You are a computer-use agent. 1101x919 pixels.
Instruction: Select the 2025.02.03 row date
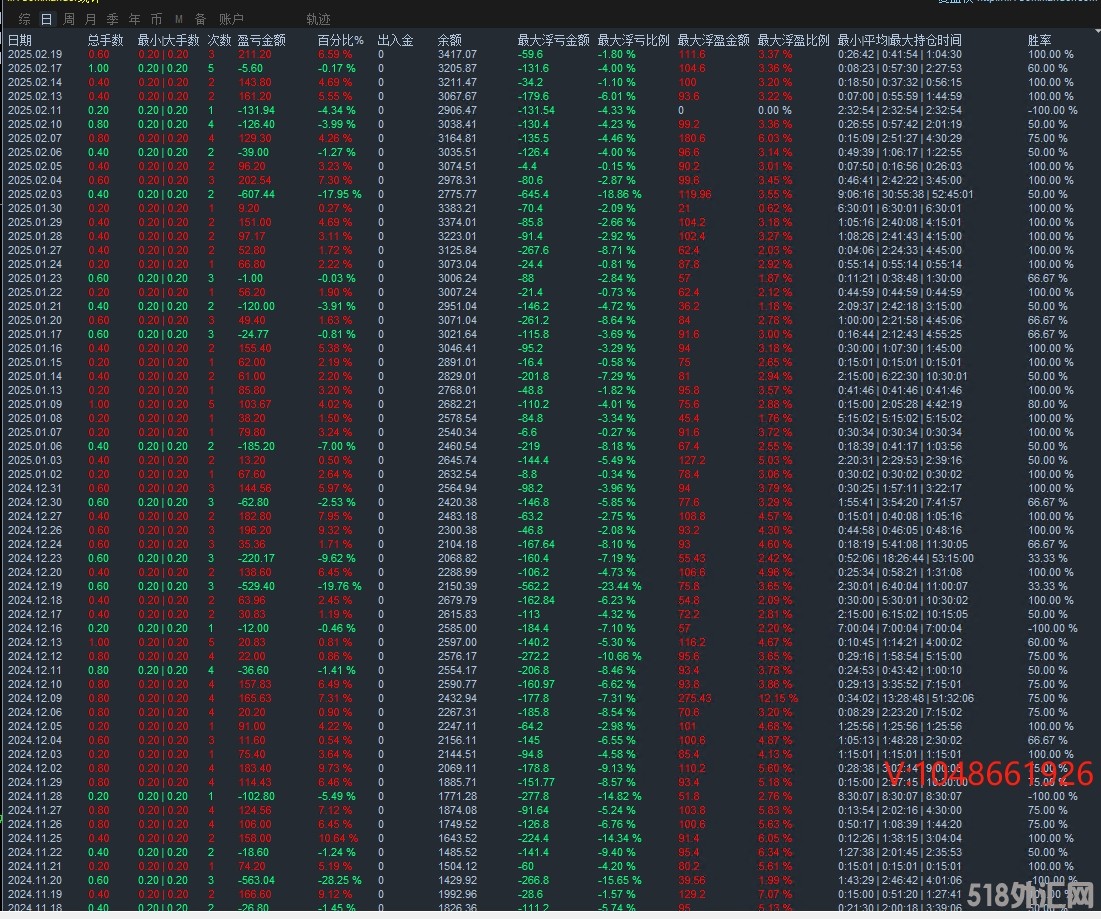tap(34, 194)
